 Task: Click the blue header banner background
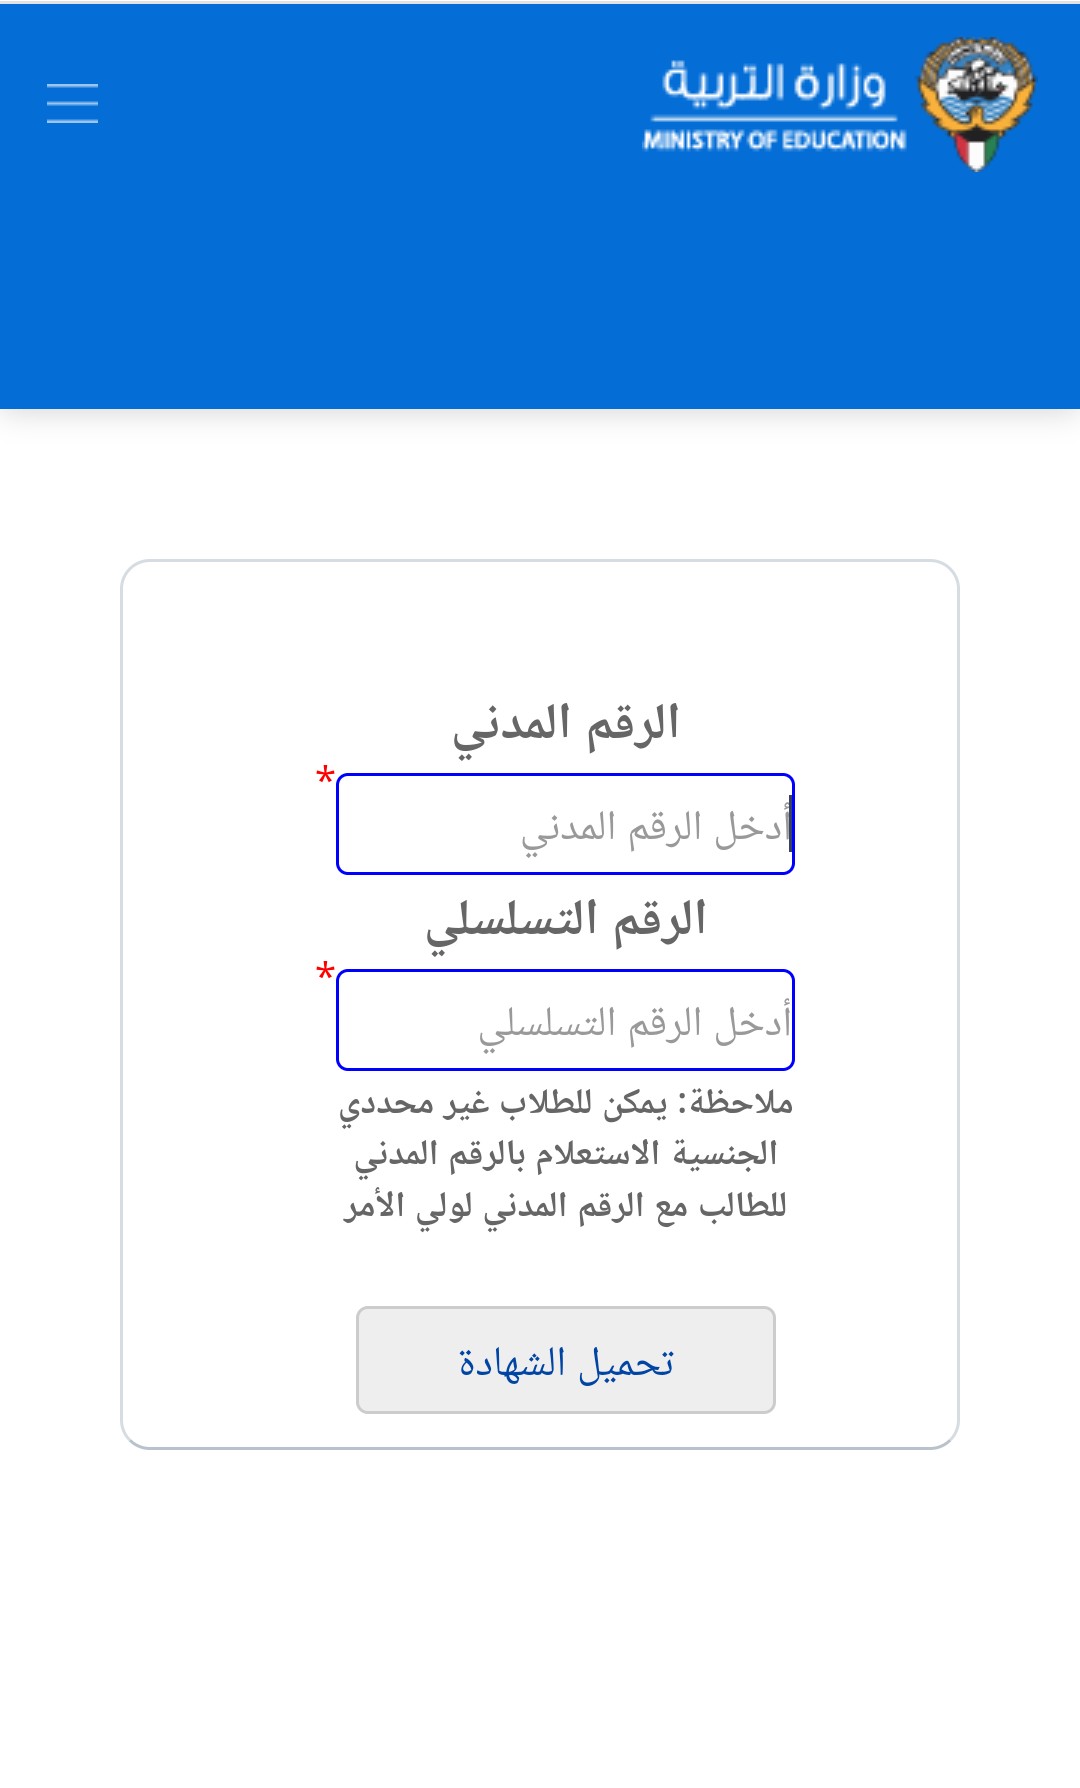click(x=400, y=280)
